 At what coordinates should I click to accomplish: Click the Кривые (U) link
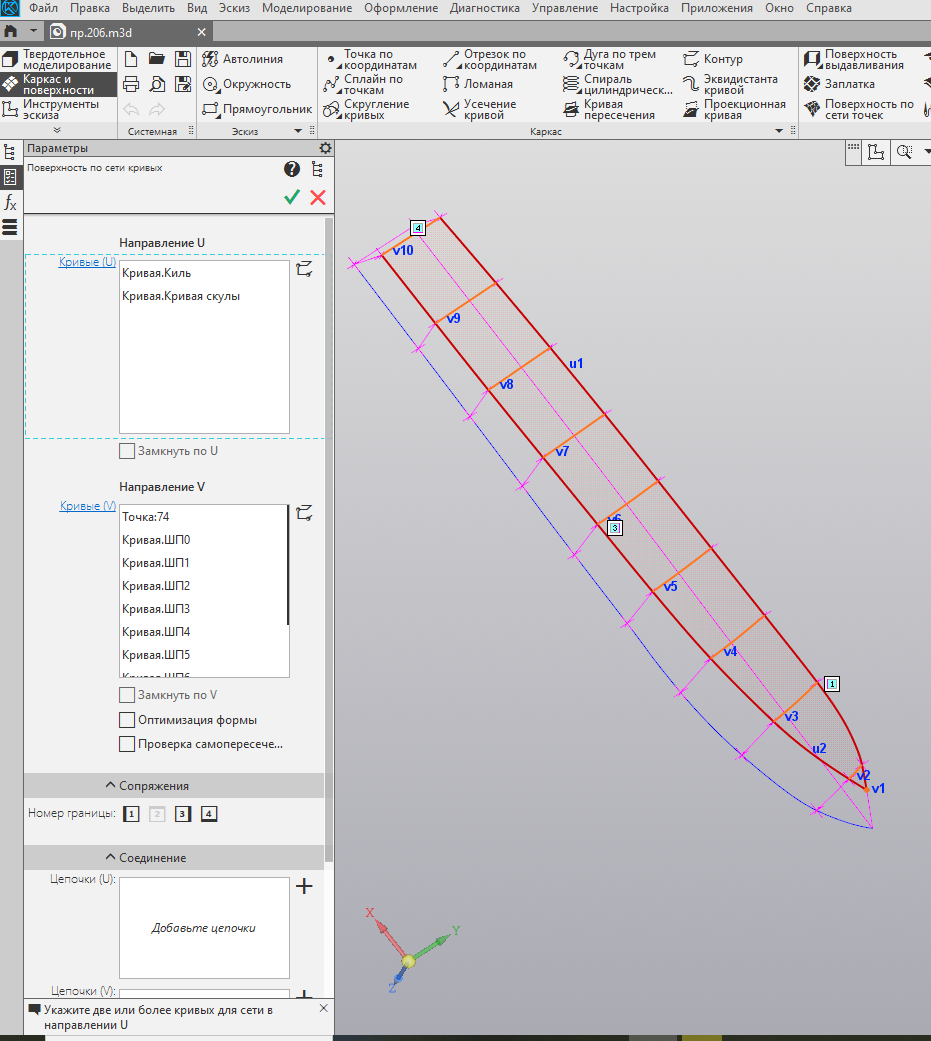87,262
